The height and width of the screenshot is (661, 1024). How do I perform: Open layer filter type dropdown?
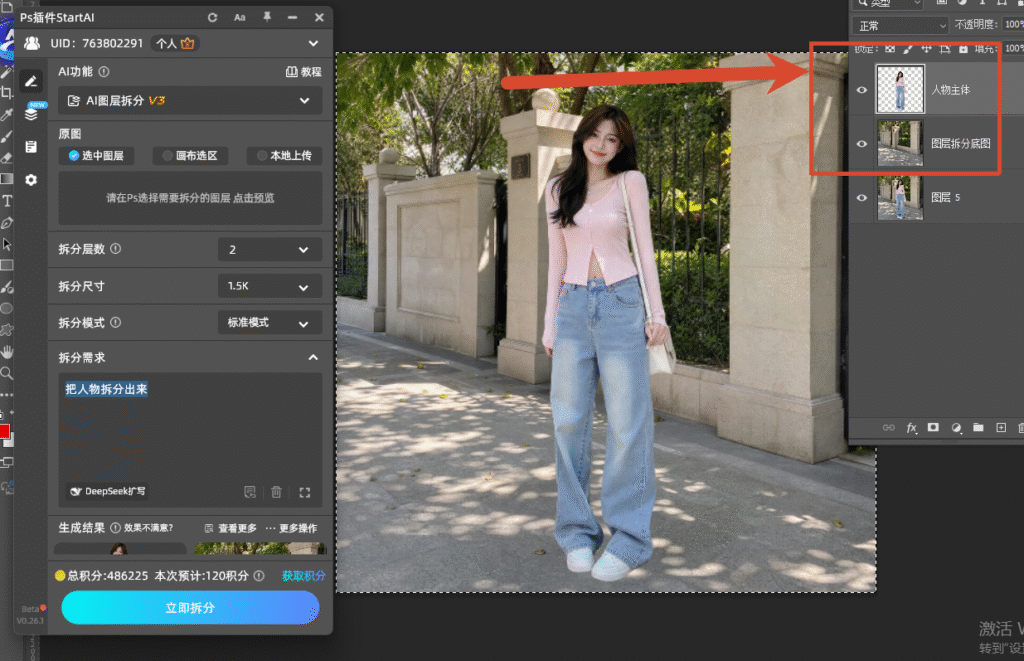[888, 3]
